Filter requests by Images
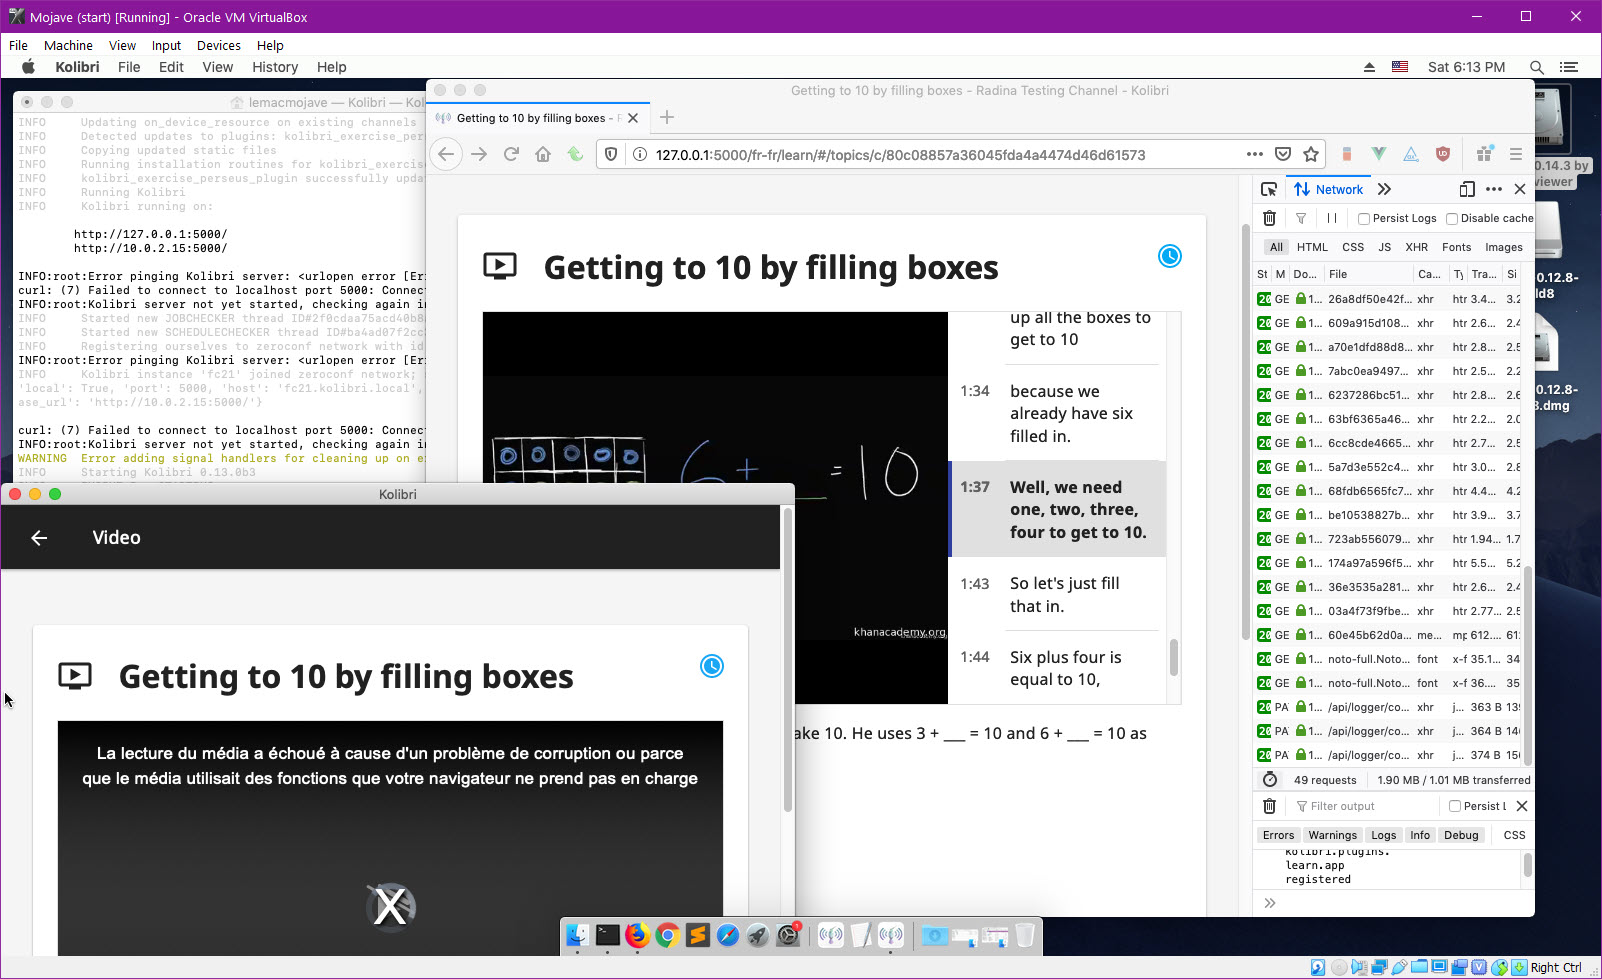This screenshot has height=979, width=1602. [1503, 247]
